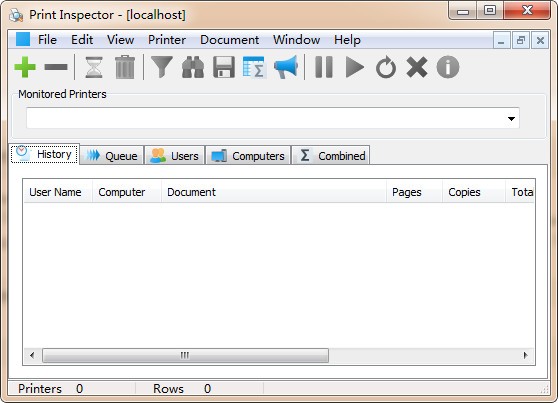
Task: Open the Document menu
Action: coord(230,40)
